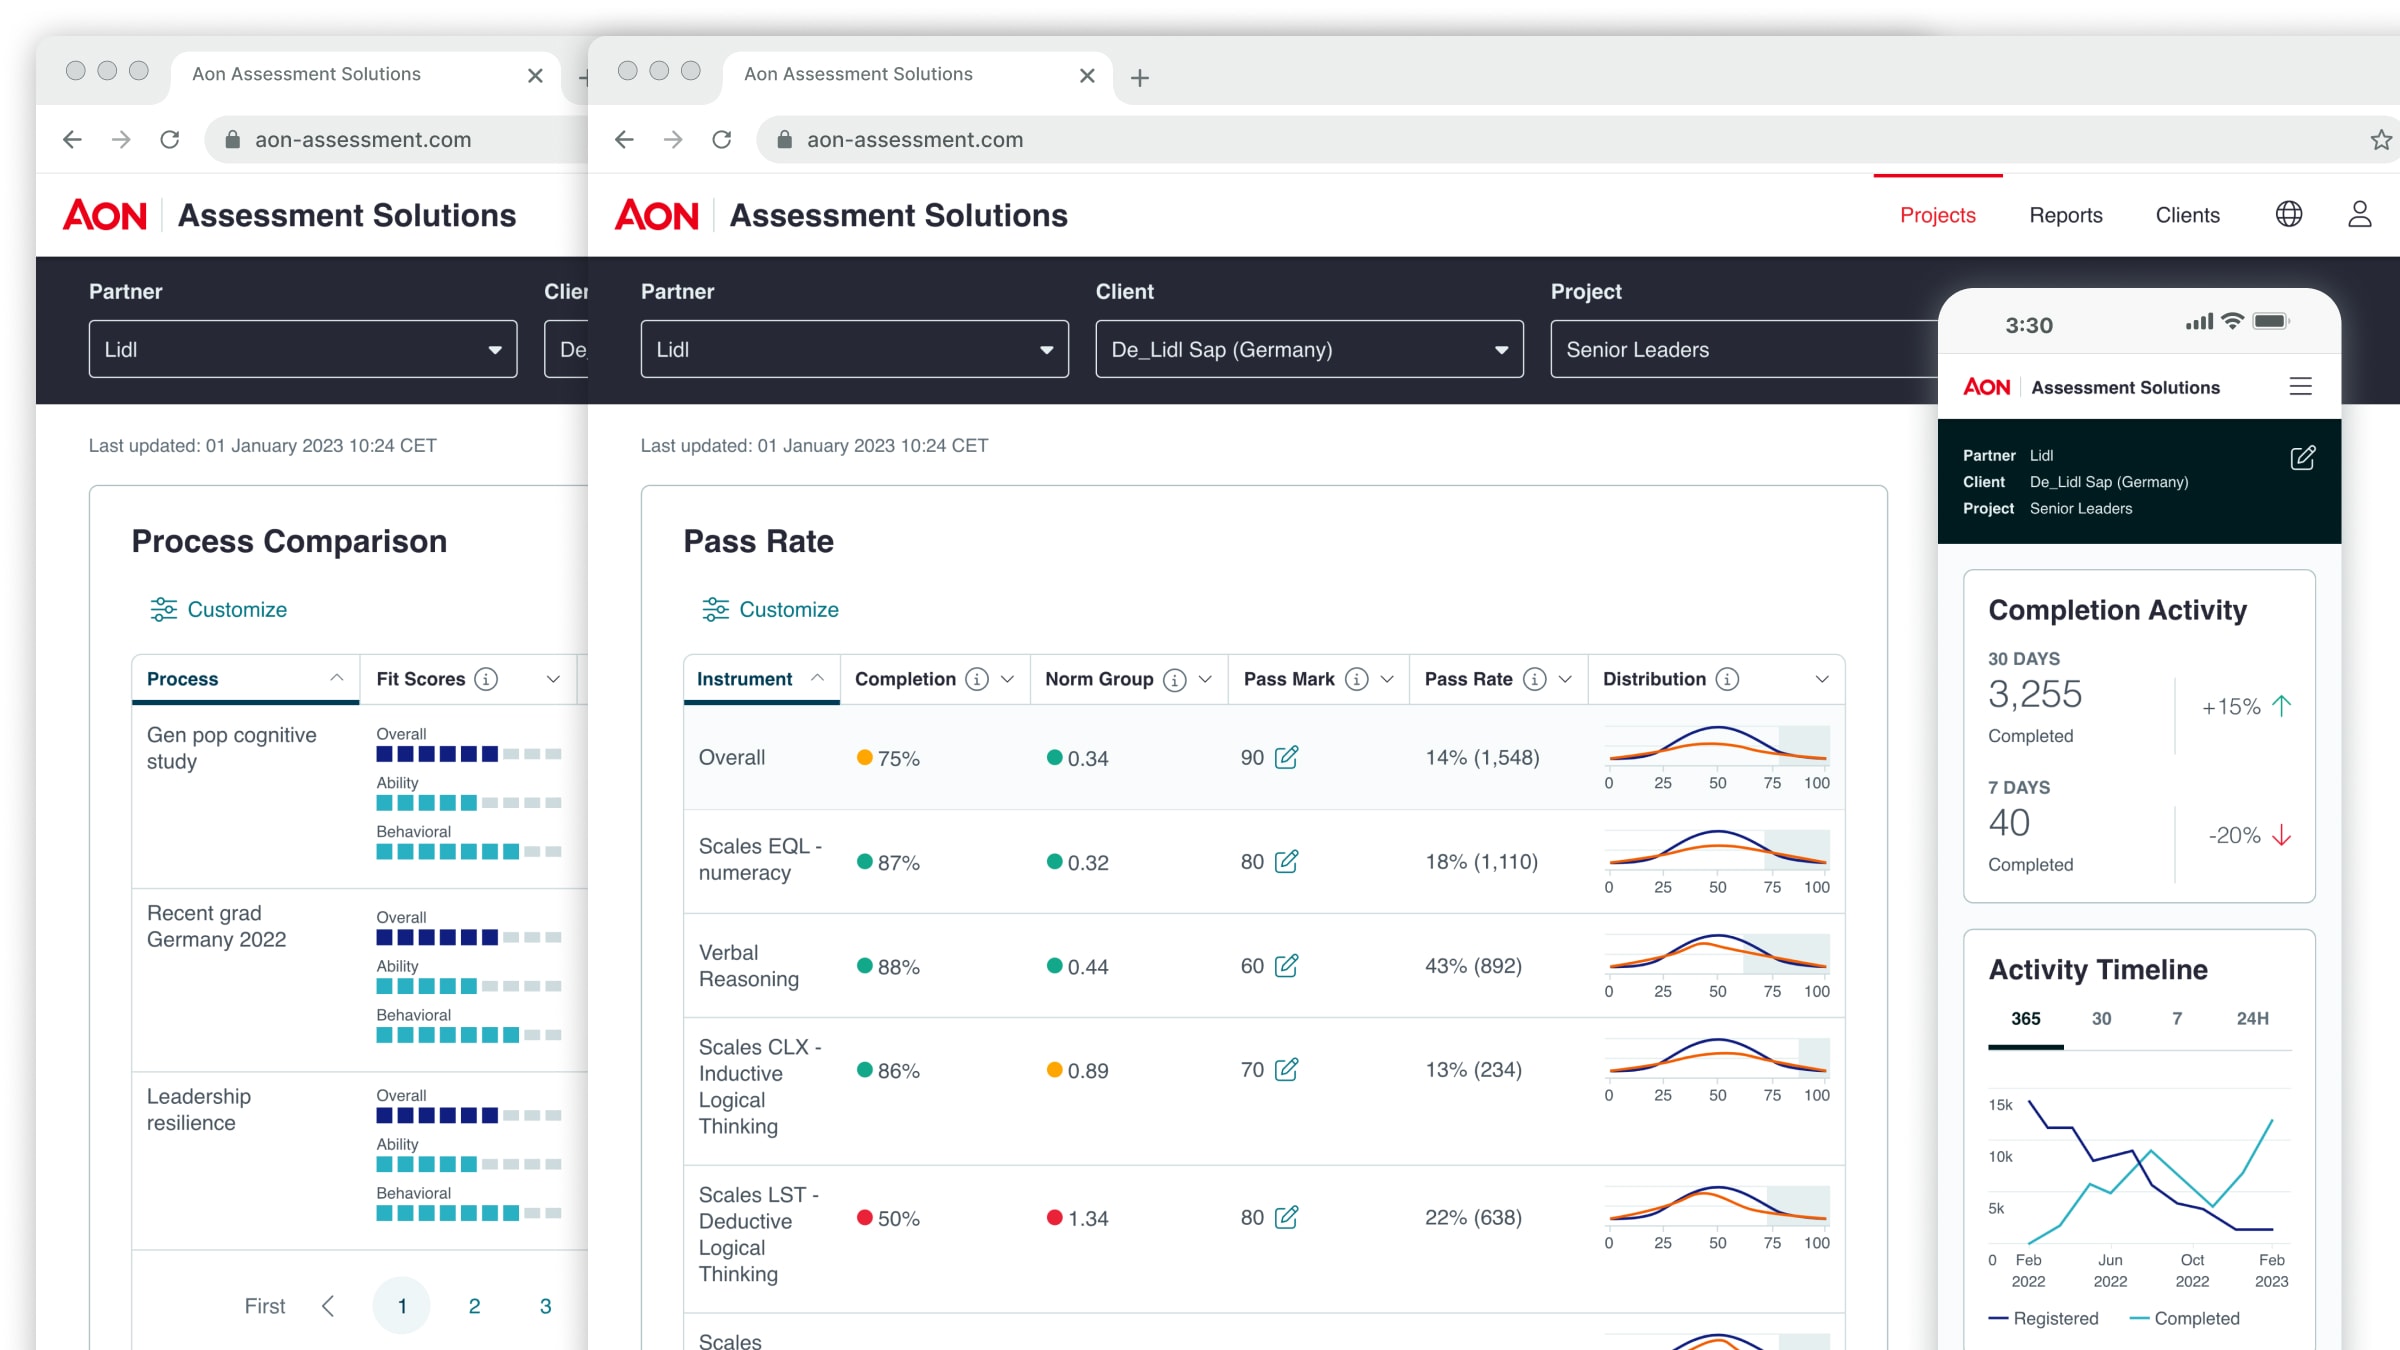The image size is (2400, 1350).
Task: Click Leadership resilience Behavioral score bar
Action: click(469, 1213)
